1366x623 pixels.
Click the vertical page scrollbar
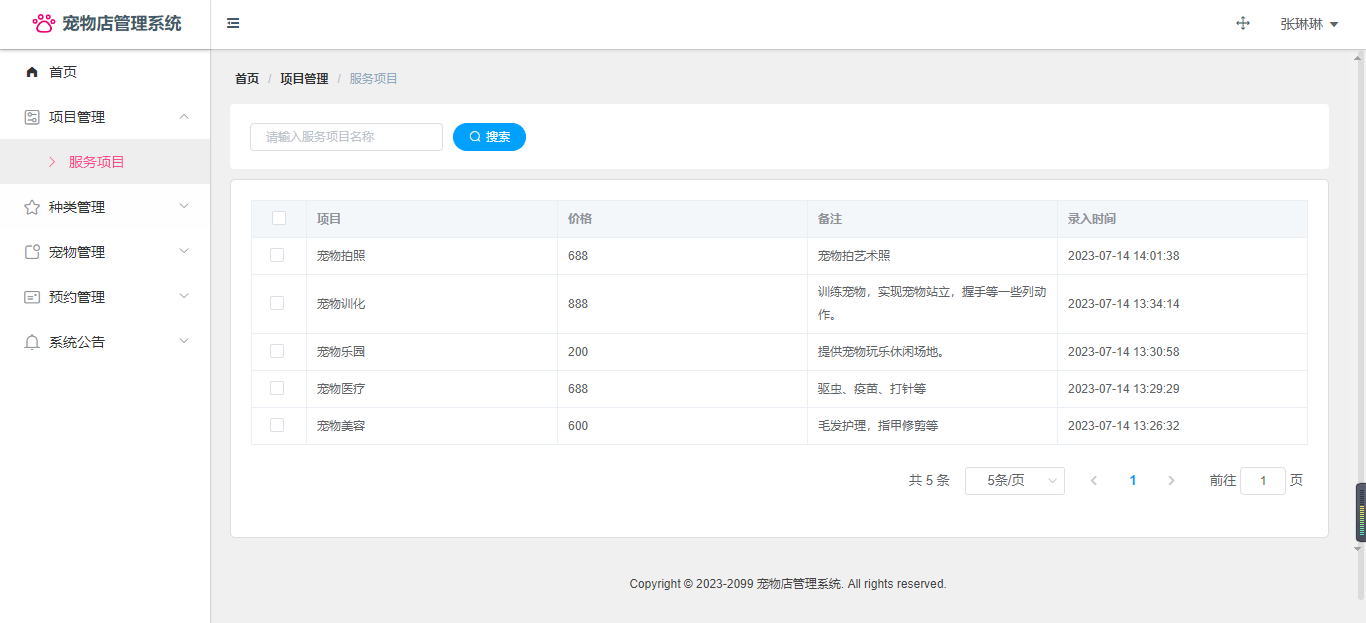(1358, 300)
